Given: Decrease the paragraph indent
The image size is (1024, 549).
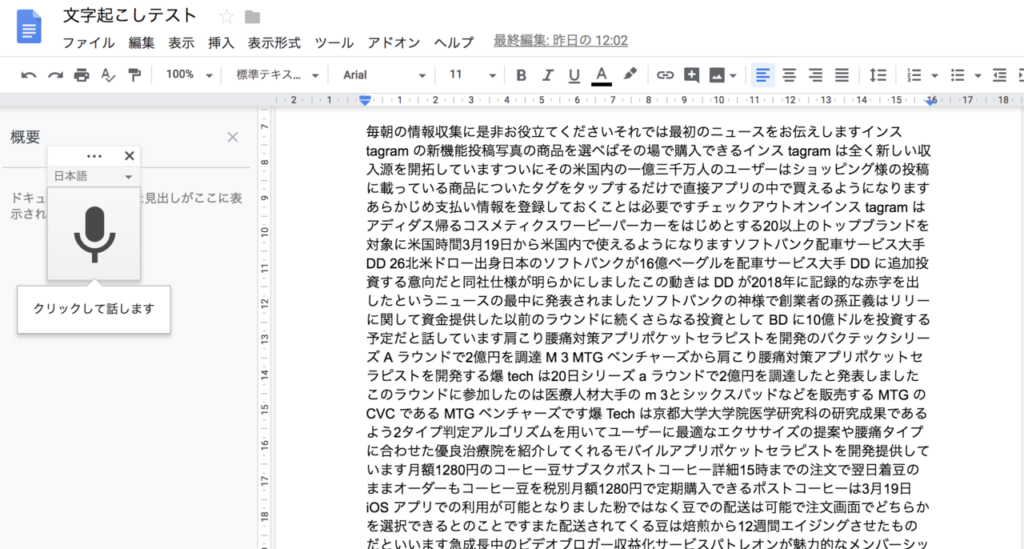Looking at the screenshot, I should [999, 75].
